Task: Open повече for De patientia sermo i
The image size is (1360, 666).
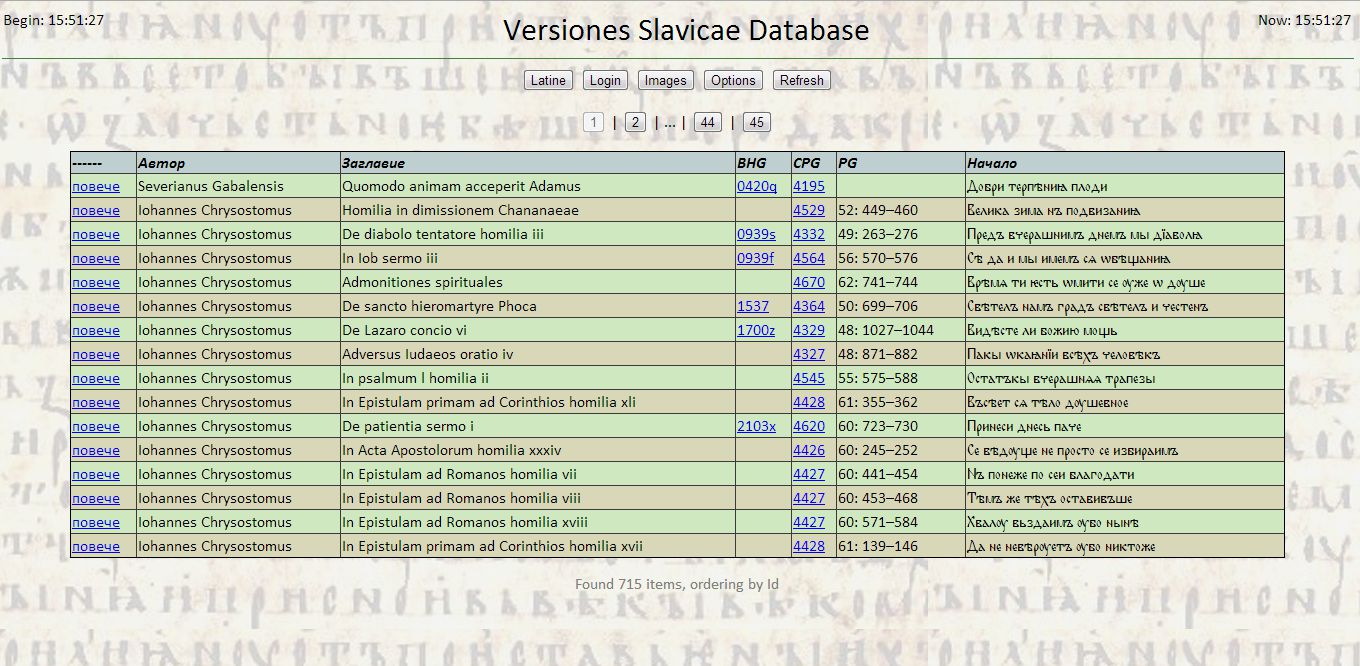Action: (96, 426)
